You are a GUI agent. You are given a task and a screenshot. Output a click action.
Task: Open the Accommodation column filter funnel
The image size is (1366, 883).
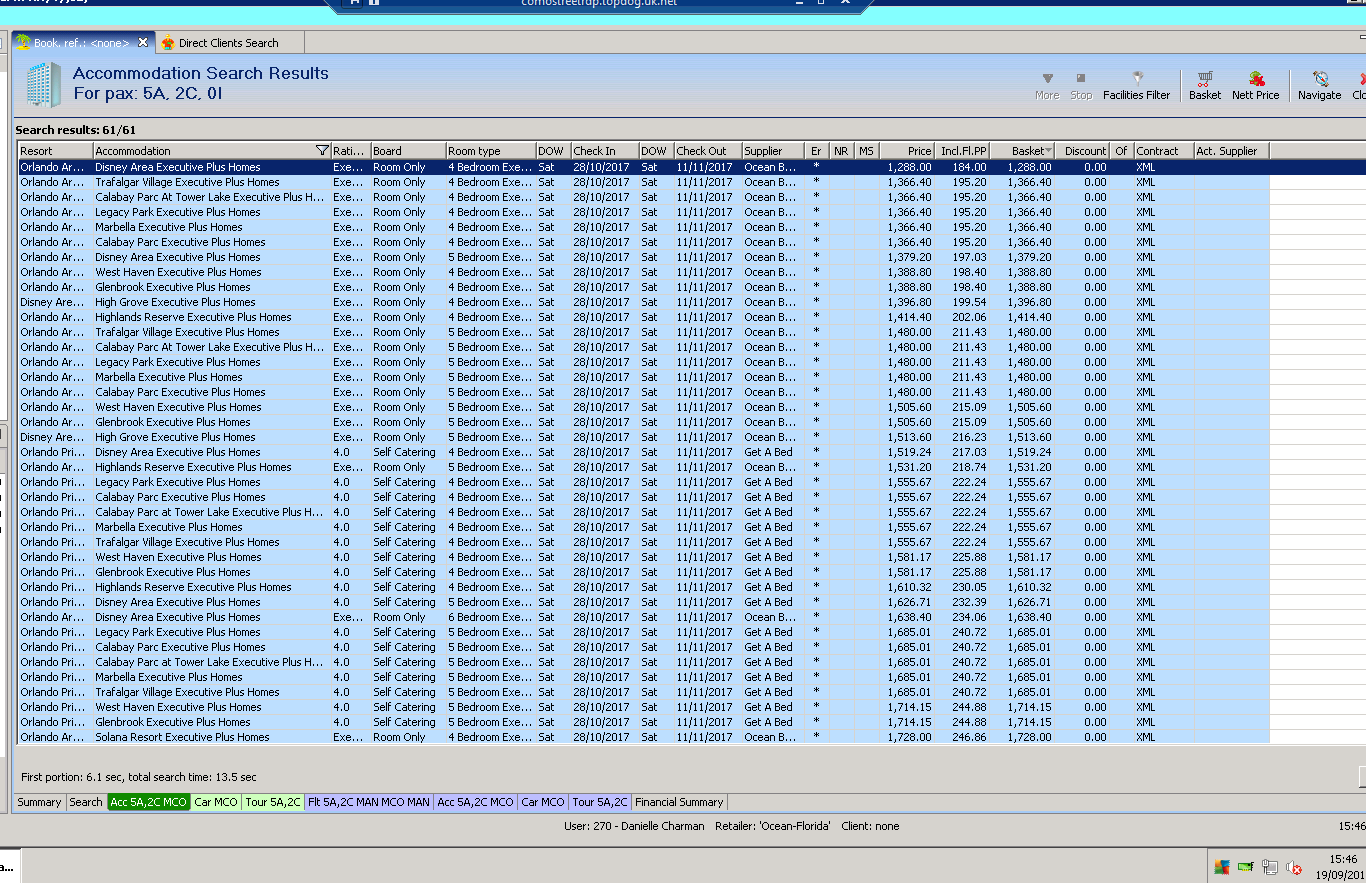(x=321, y=151)
